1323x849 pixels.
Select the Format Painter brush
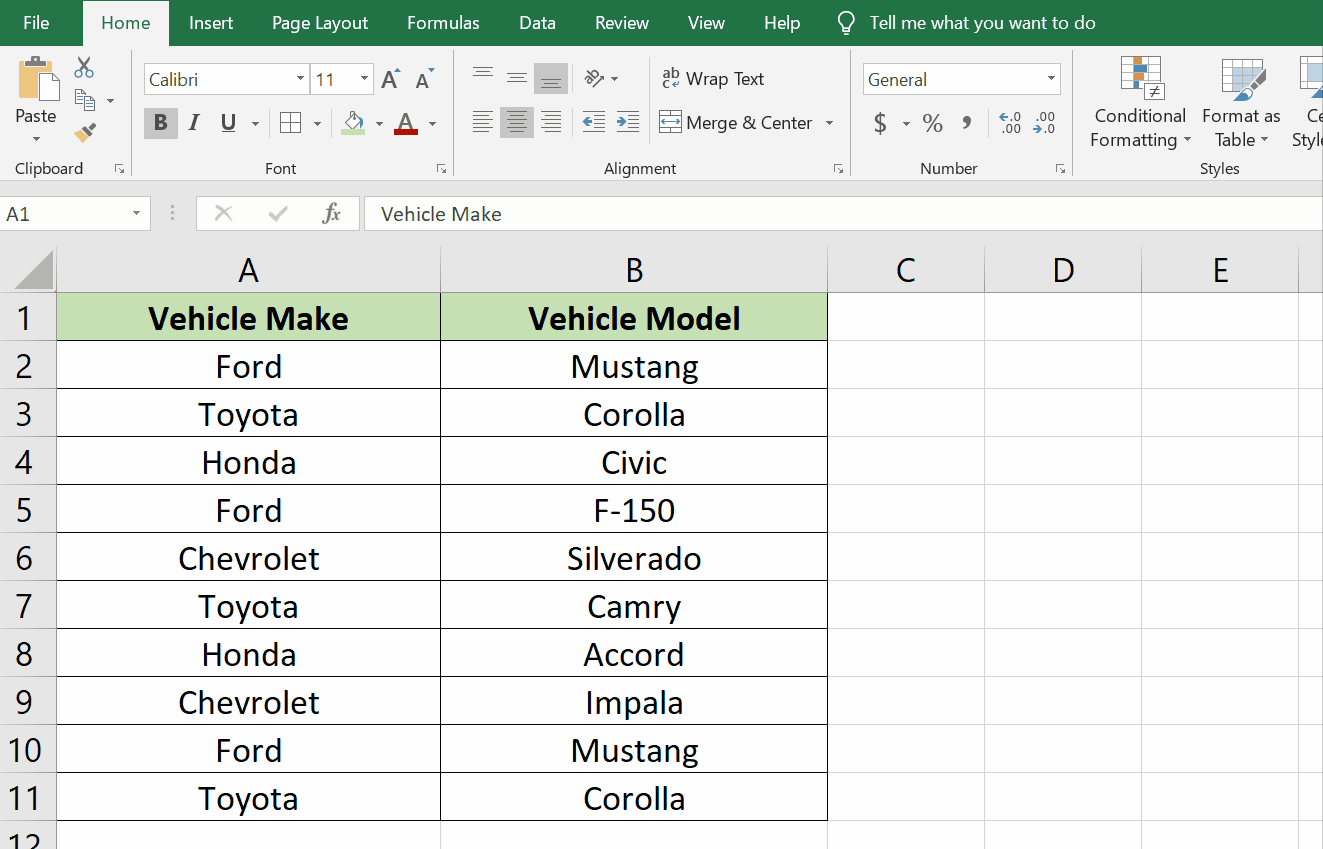click(x=85, y=133)
